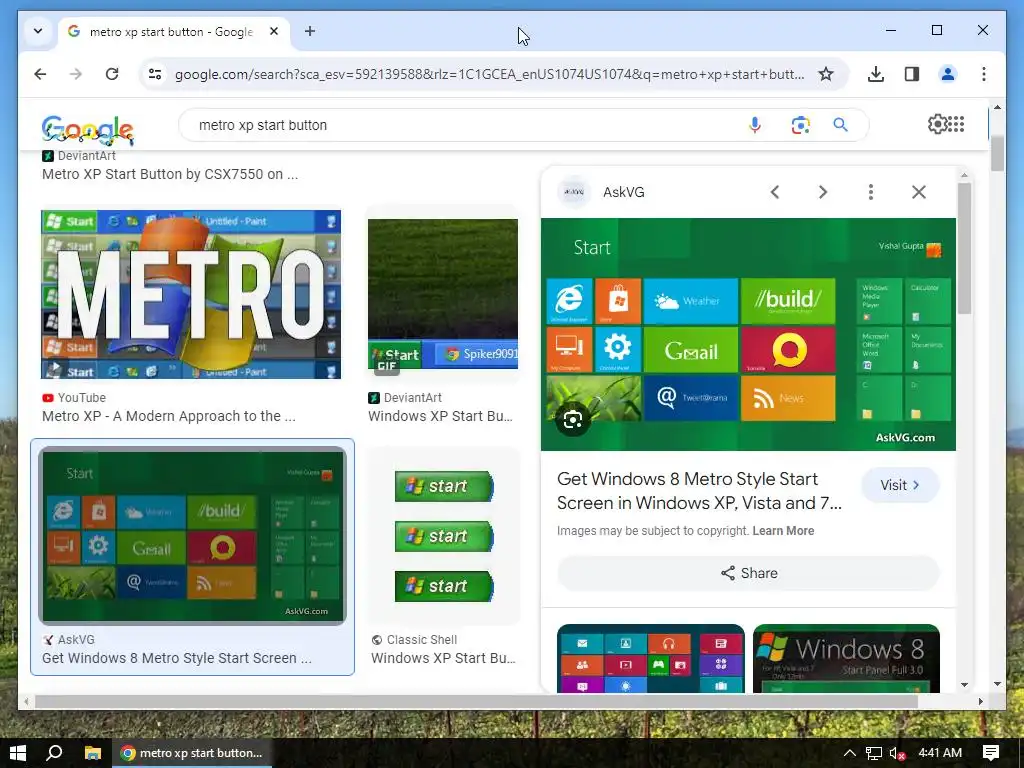The width and height of the screenshot is (1024, 768).
Task: Open network status tray icon
Action: (x=874, y=753)
